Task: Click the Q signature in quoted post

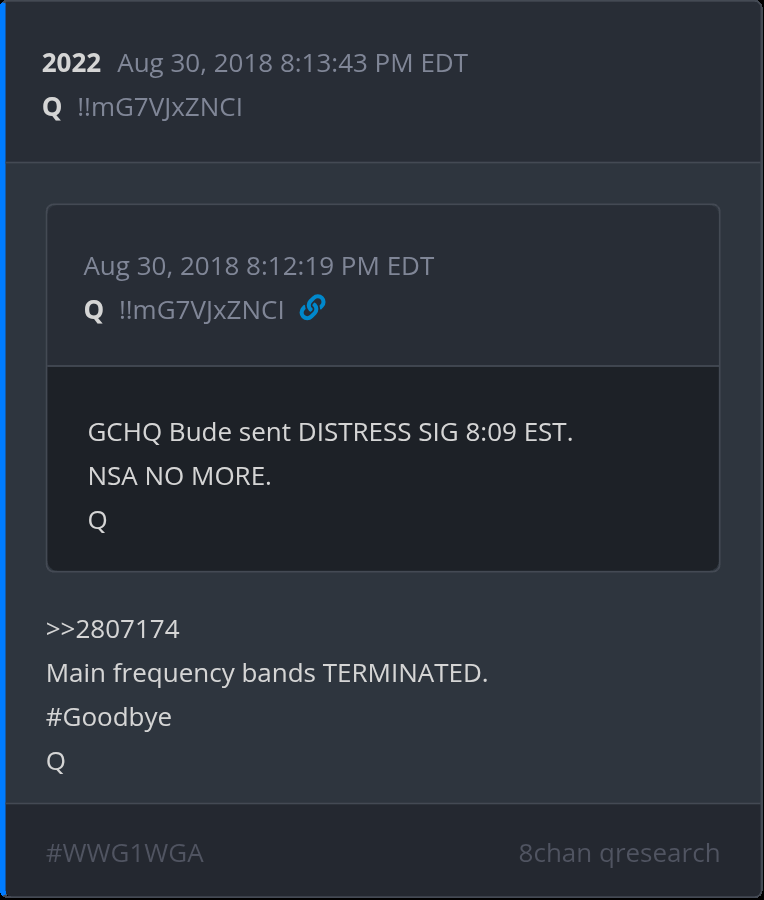Action: point(97,521)
